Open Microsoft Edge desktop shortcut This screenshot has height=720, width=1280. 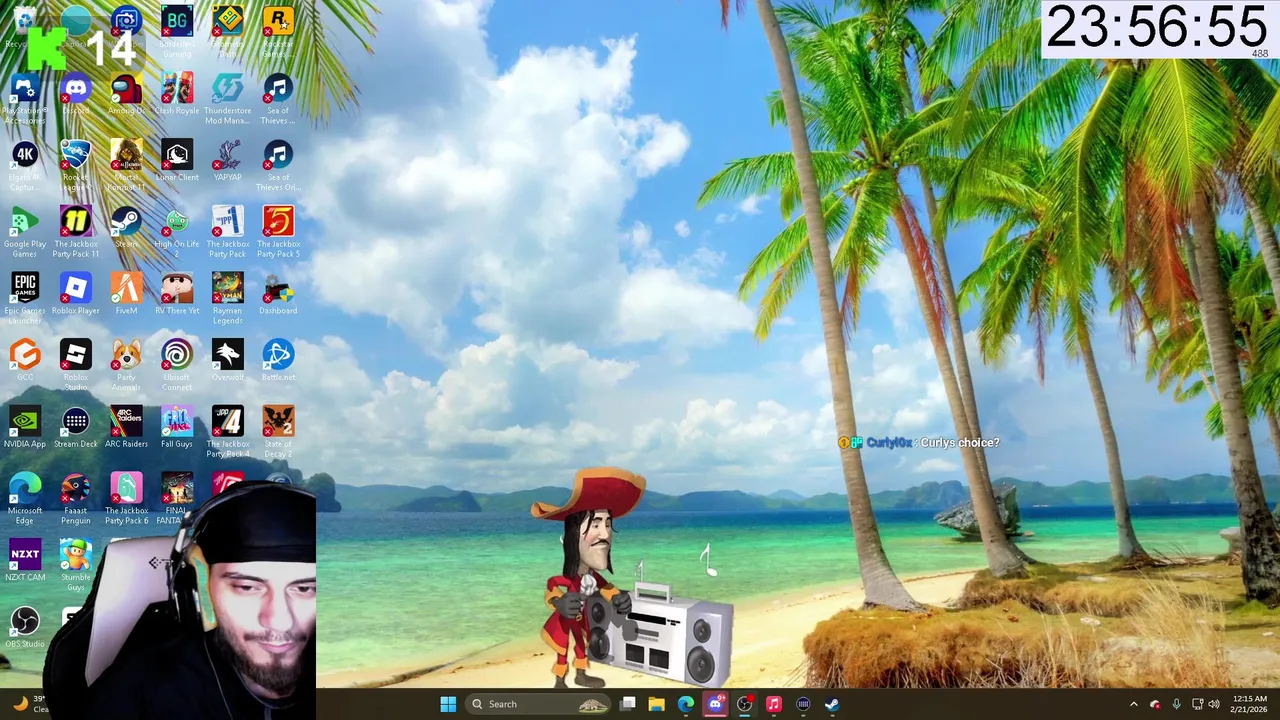point(25,498)
